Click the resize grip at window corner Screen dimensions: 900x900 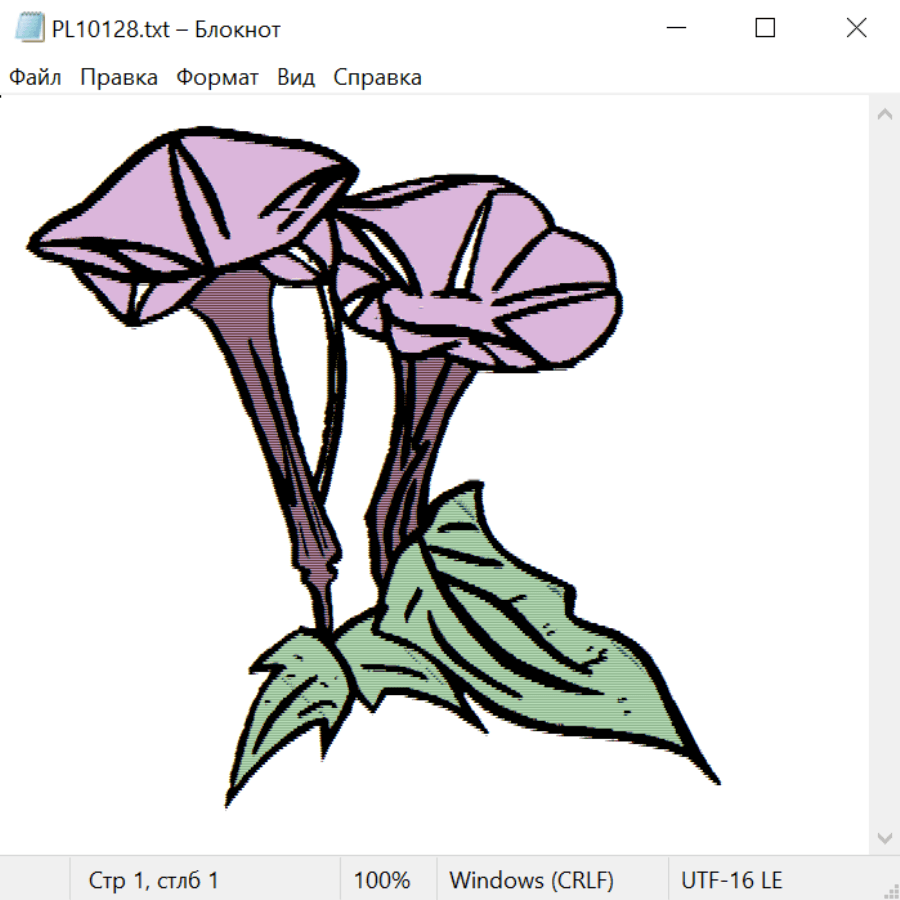coord(891,891)
